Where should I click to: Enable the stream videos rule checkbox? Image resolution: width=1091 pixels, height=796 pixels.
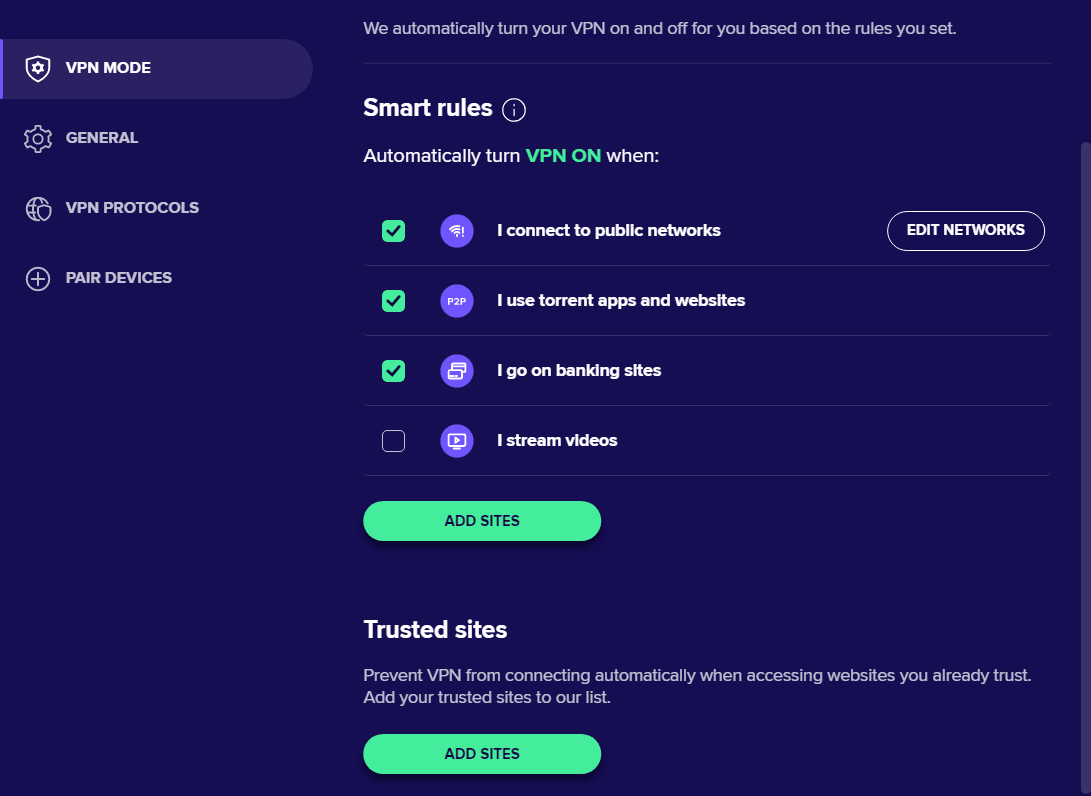393,441
